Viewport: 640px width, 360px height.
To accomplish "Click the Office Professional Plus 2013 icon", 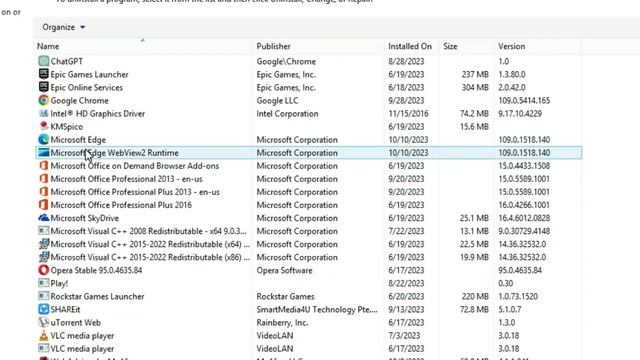I will (43, 192).
